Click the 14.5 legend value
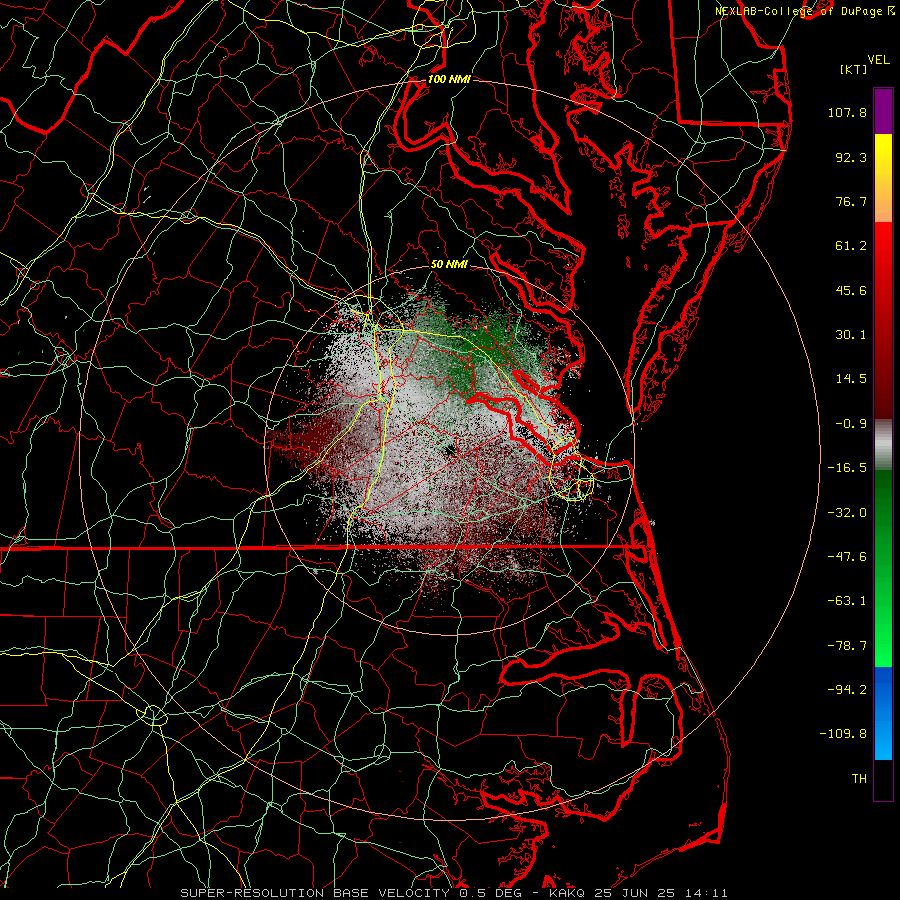Image resolution: width=900 pixels, height=900 pixels. pos(851,379)
